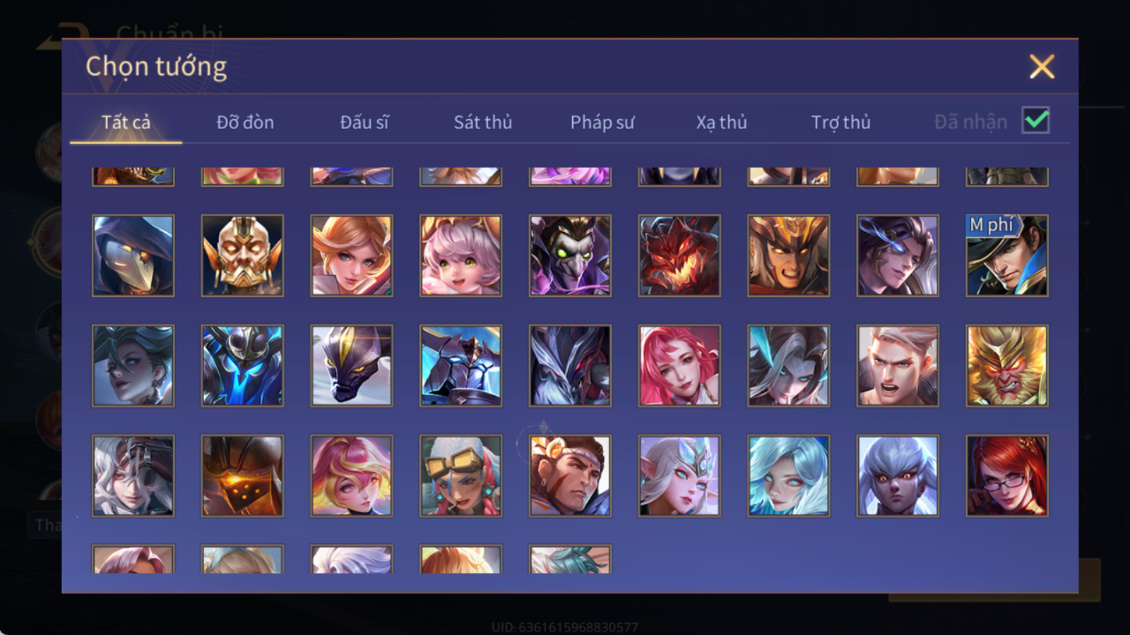Switch to the Trợ thủ tab

click(840, 122)
